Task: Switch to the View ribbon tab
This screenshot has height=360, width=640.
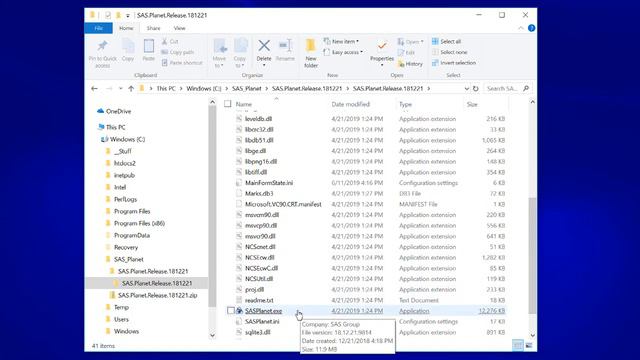Action: coord(180,28)
